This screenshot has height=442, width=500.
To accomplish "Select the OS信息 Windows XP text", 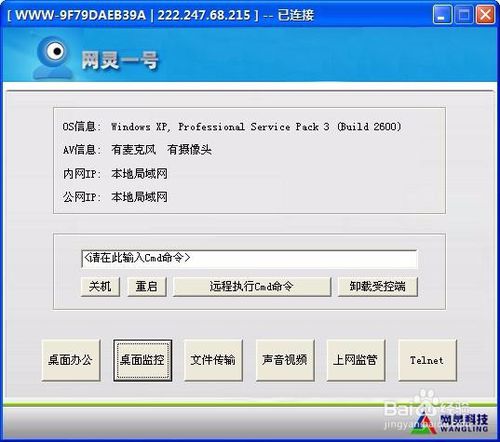I will [256, 127].
